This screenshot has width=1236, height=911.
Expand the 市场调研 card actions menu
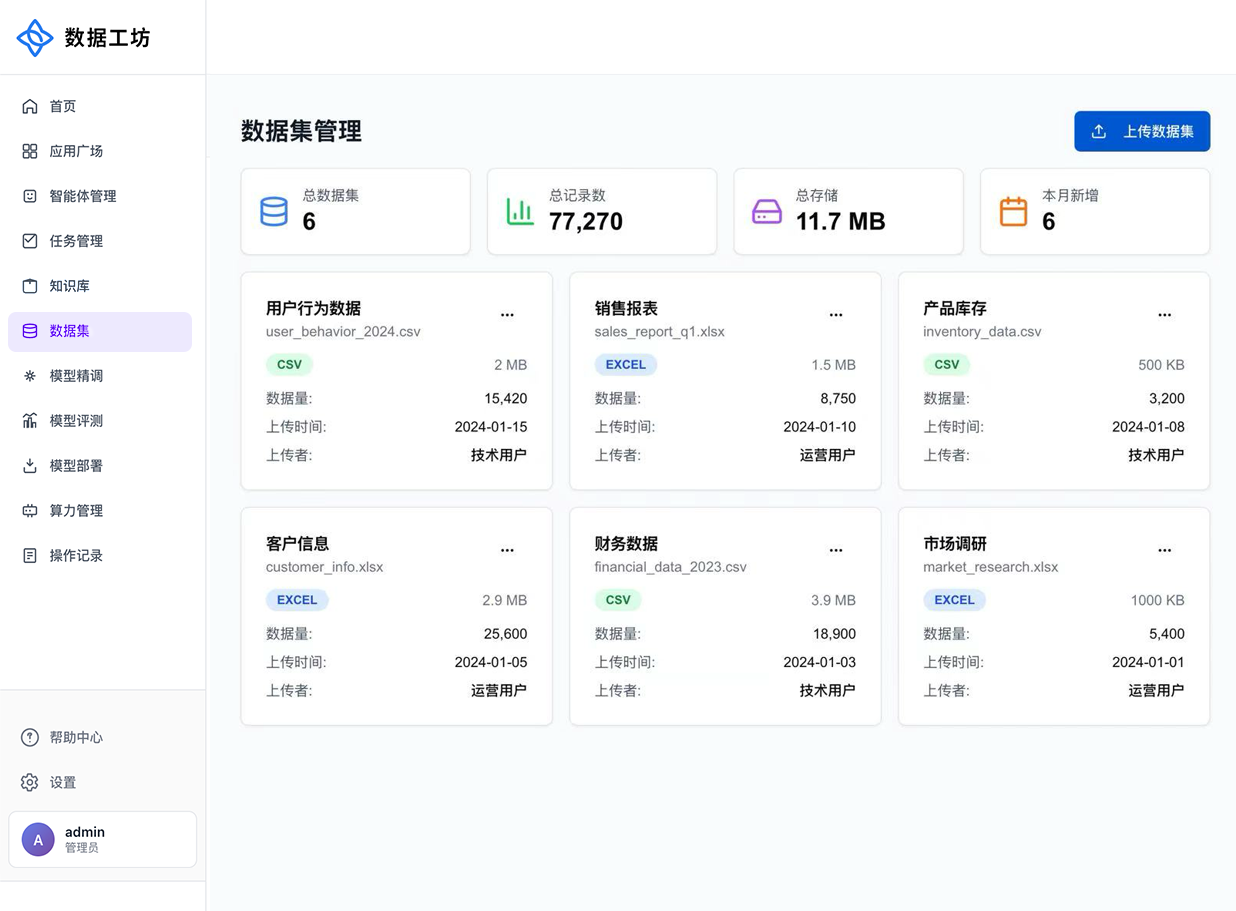pos(1164,549)
